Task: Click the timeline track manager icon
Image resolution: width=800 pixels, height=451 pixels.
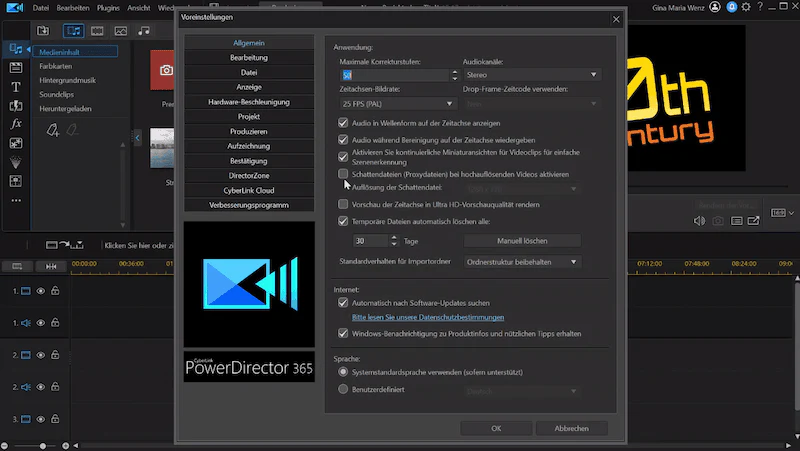Action: point(17,266)
